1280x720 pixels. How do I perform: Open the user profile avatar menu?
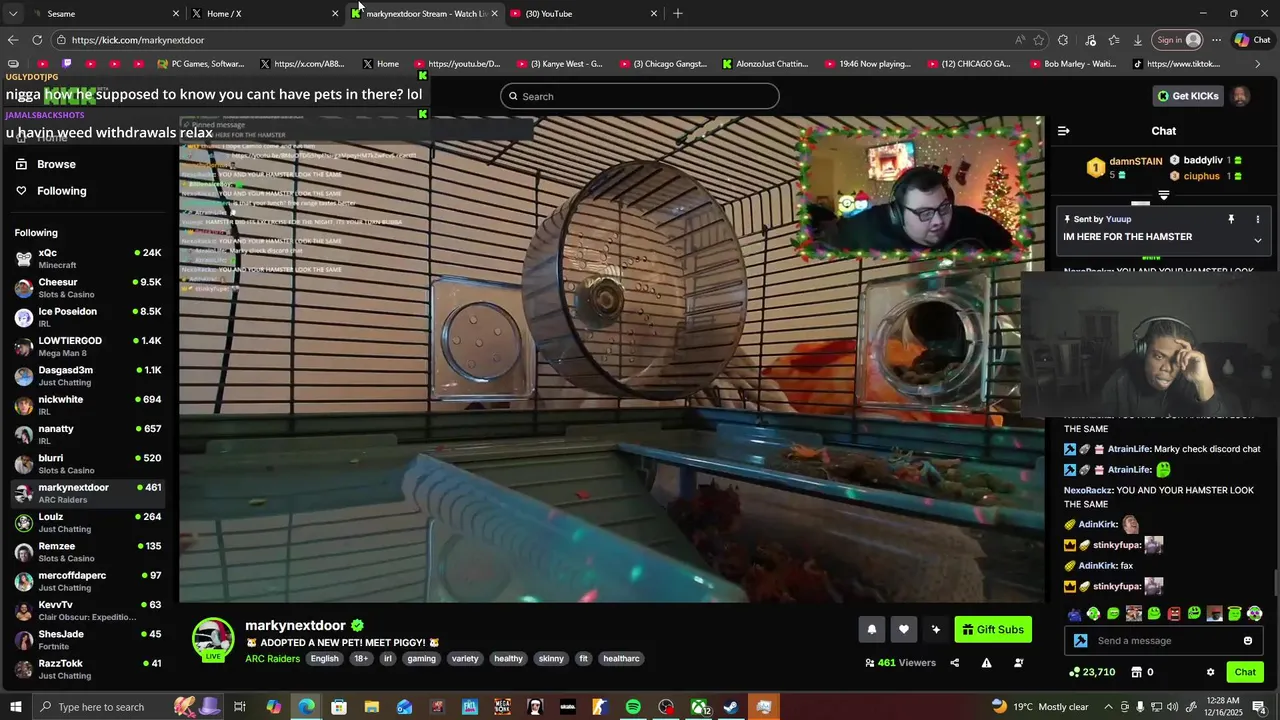coord(1240,96)
